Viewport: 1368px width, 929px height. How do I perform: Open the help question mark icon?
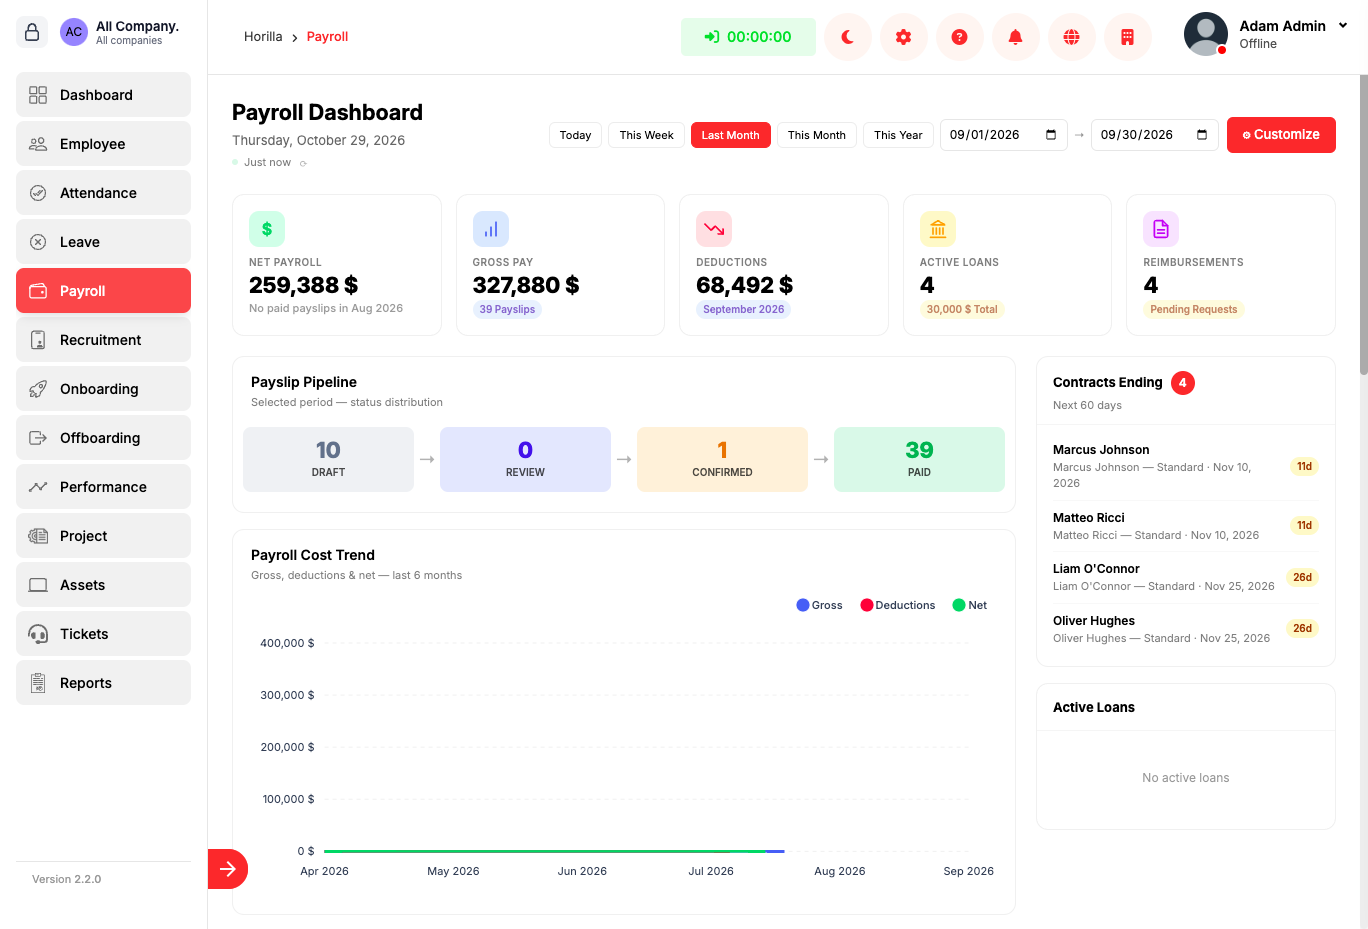pos(960,37)
